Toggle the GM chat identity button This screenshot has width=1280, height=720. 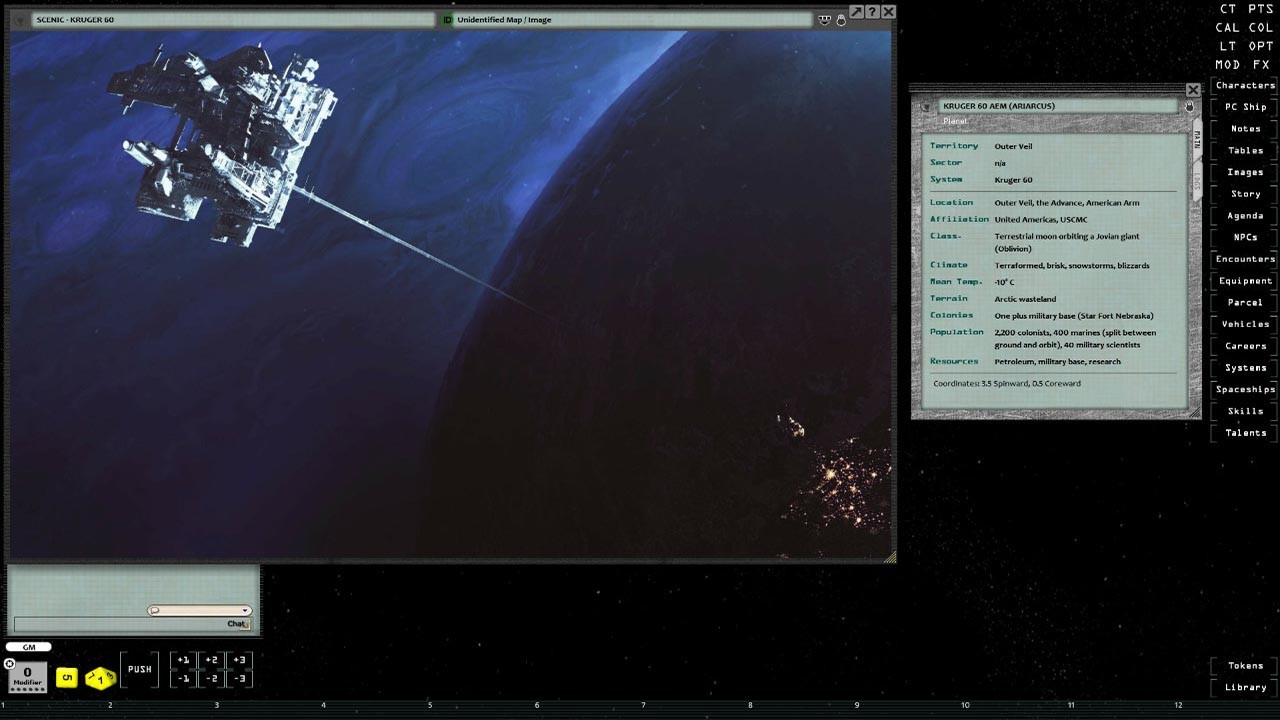(28, 648)
